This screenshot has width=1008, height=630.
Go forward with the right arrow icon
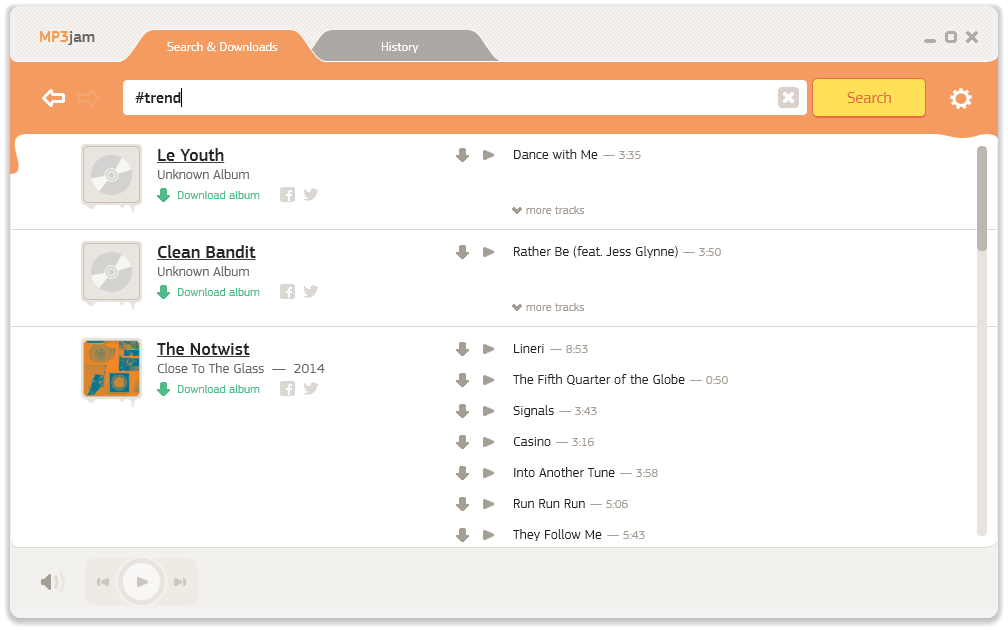click(x=88, y=98)
